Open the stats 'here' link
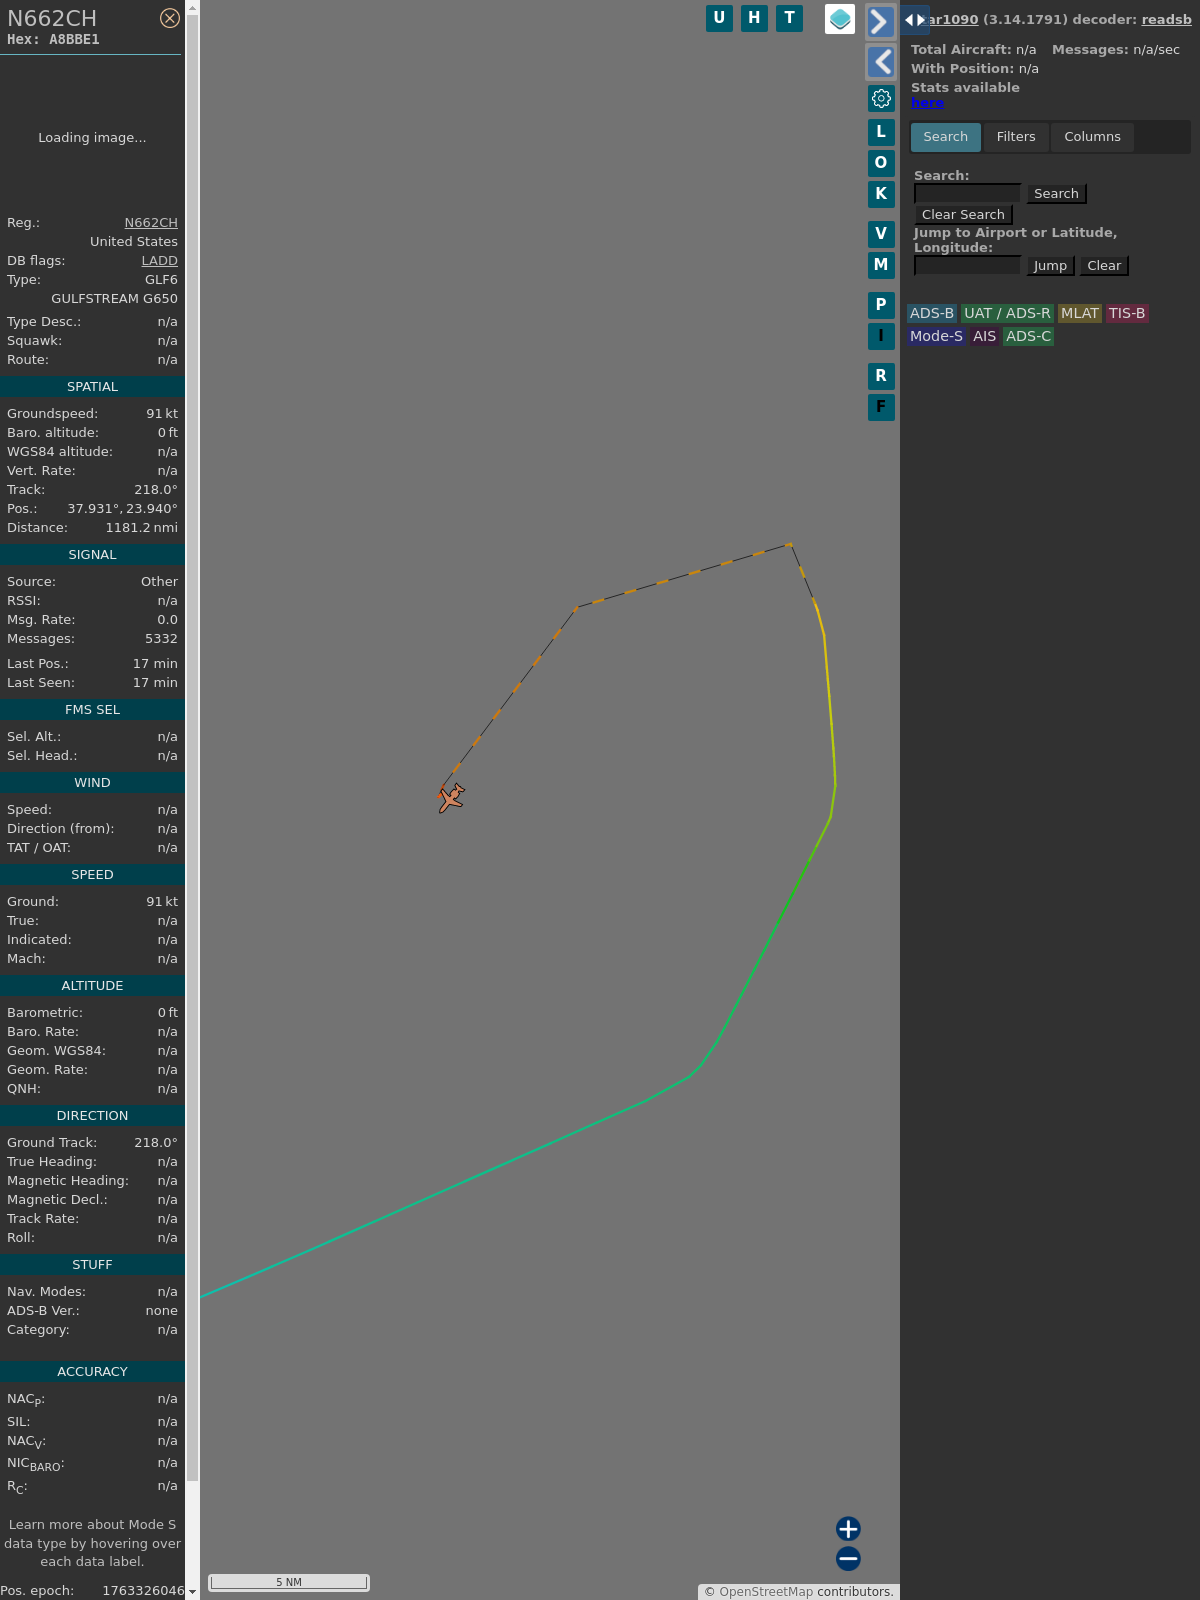 (927, 103)
